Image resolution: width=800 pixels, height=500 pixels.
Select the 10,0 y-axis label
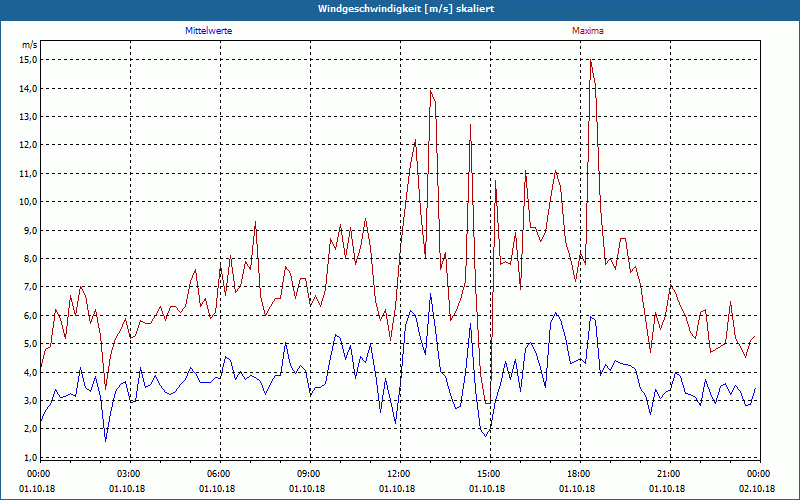29,202
